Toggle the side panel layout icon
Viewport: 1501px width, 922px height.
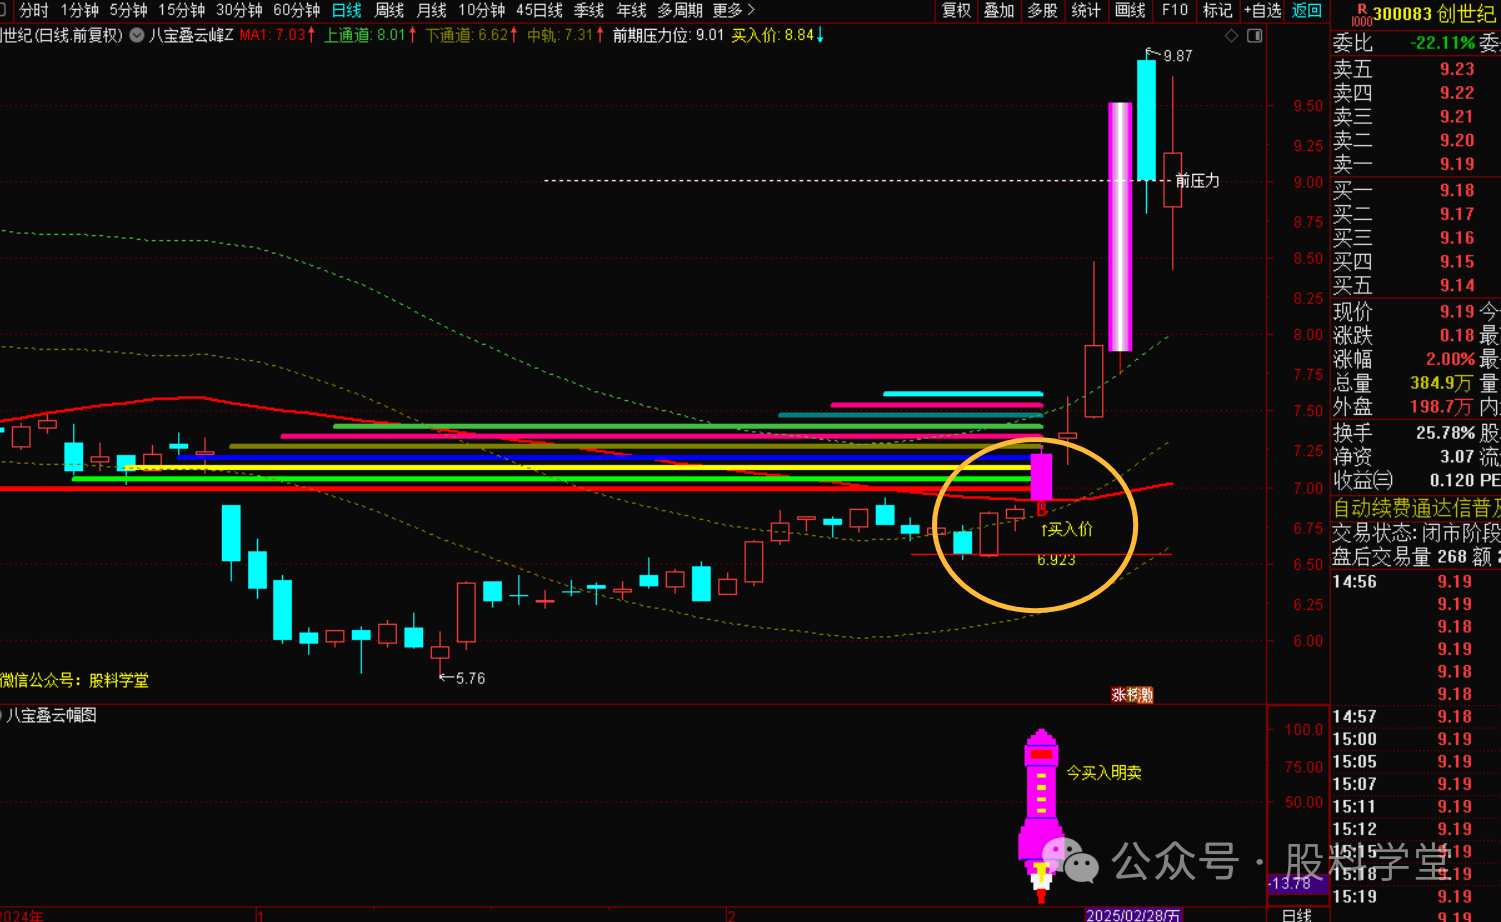(x=1254, y=36)
